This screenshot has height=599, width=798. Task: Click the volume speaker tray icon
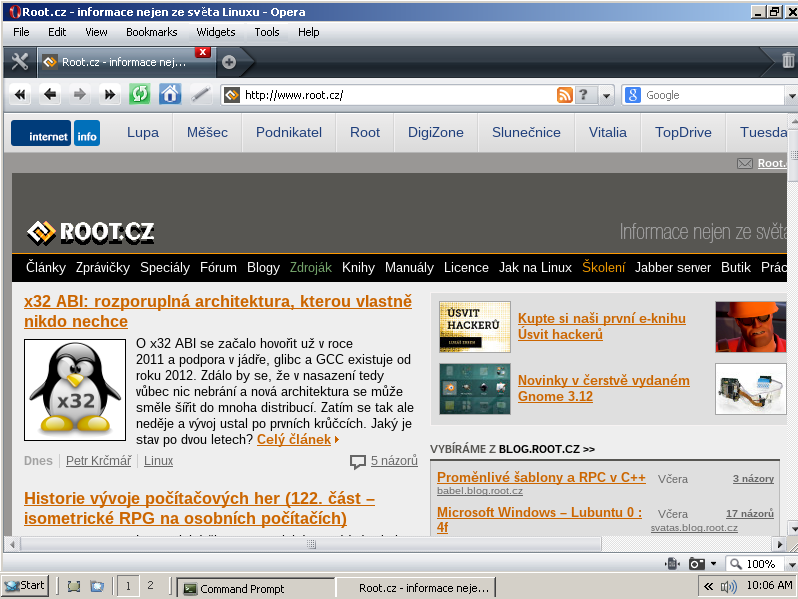click(x=728, y=587)
